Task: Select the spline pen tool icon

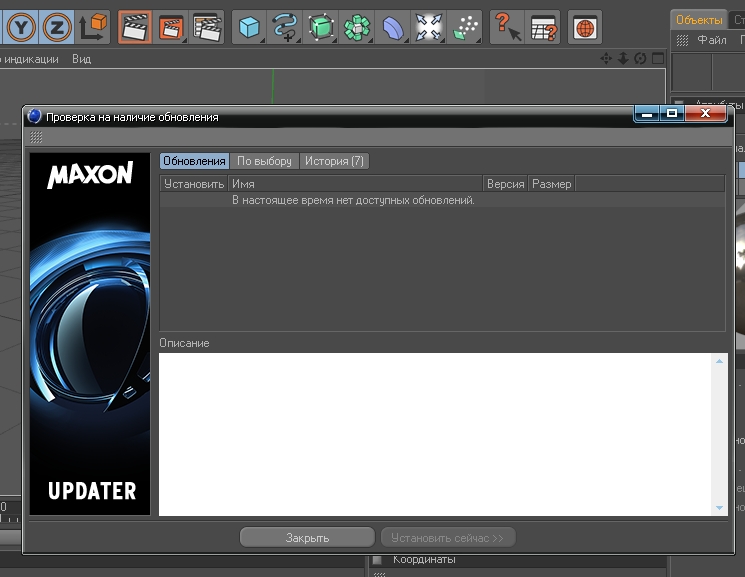Action: click(x=285, y=27)
